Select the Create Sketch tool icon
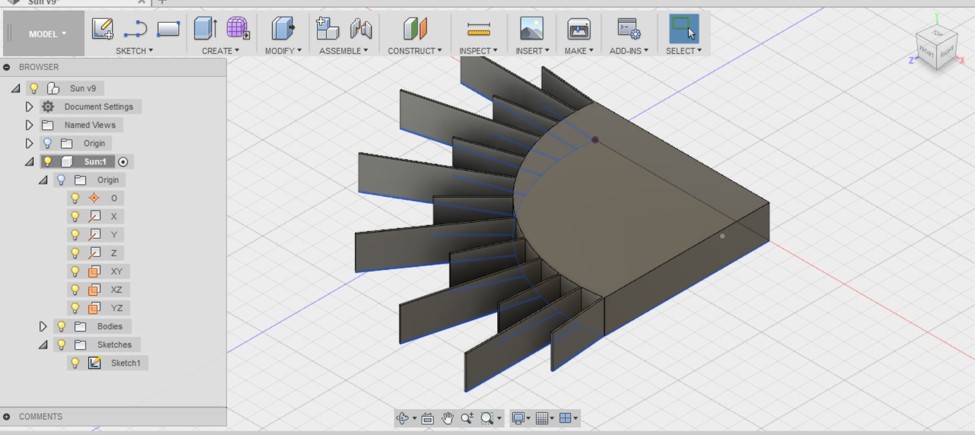The height and width of the screenshot is (435, 975). coord(103,29)
